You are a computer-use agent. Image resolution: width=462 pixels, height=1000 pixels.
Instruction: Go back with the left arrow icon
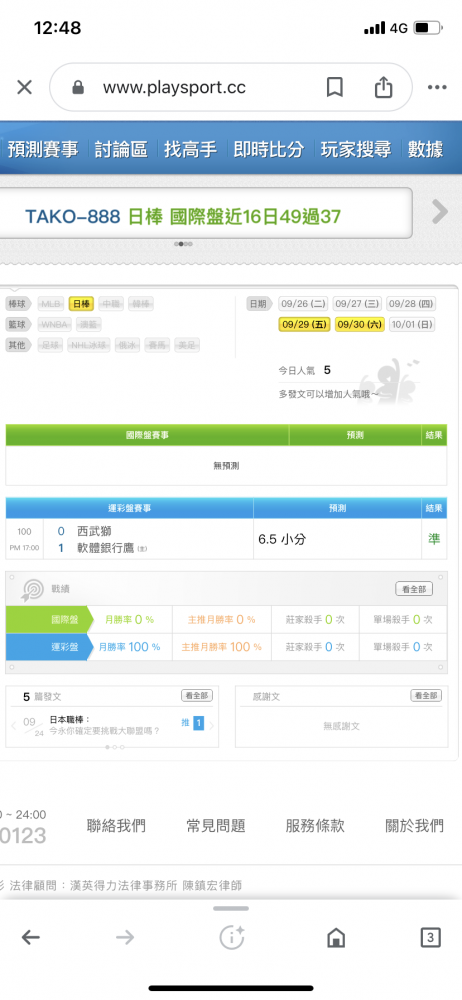(31, 937)
